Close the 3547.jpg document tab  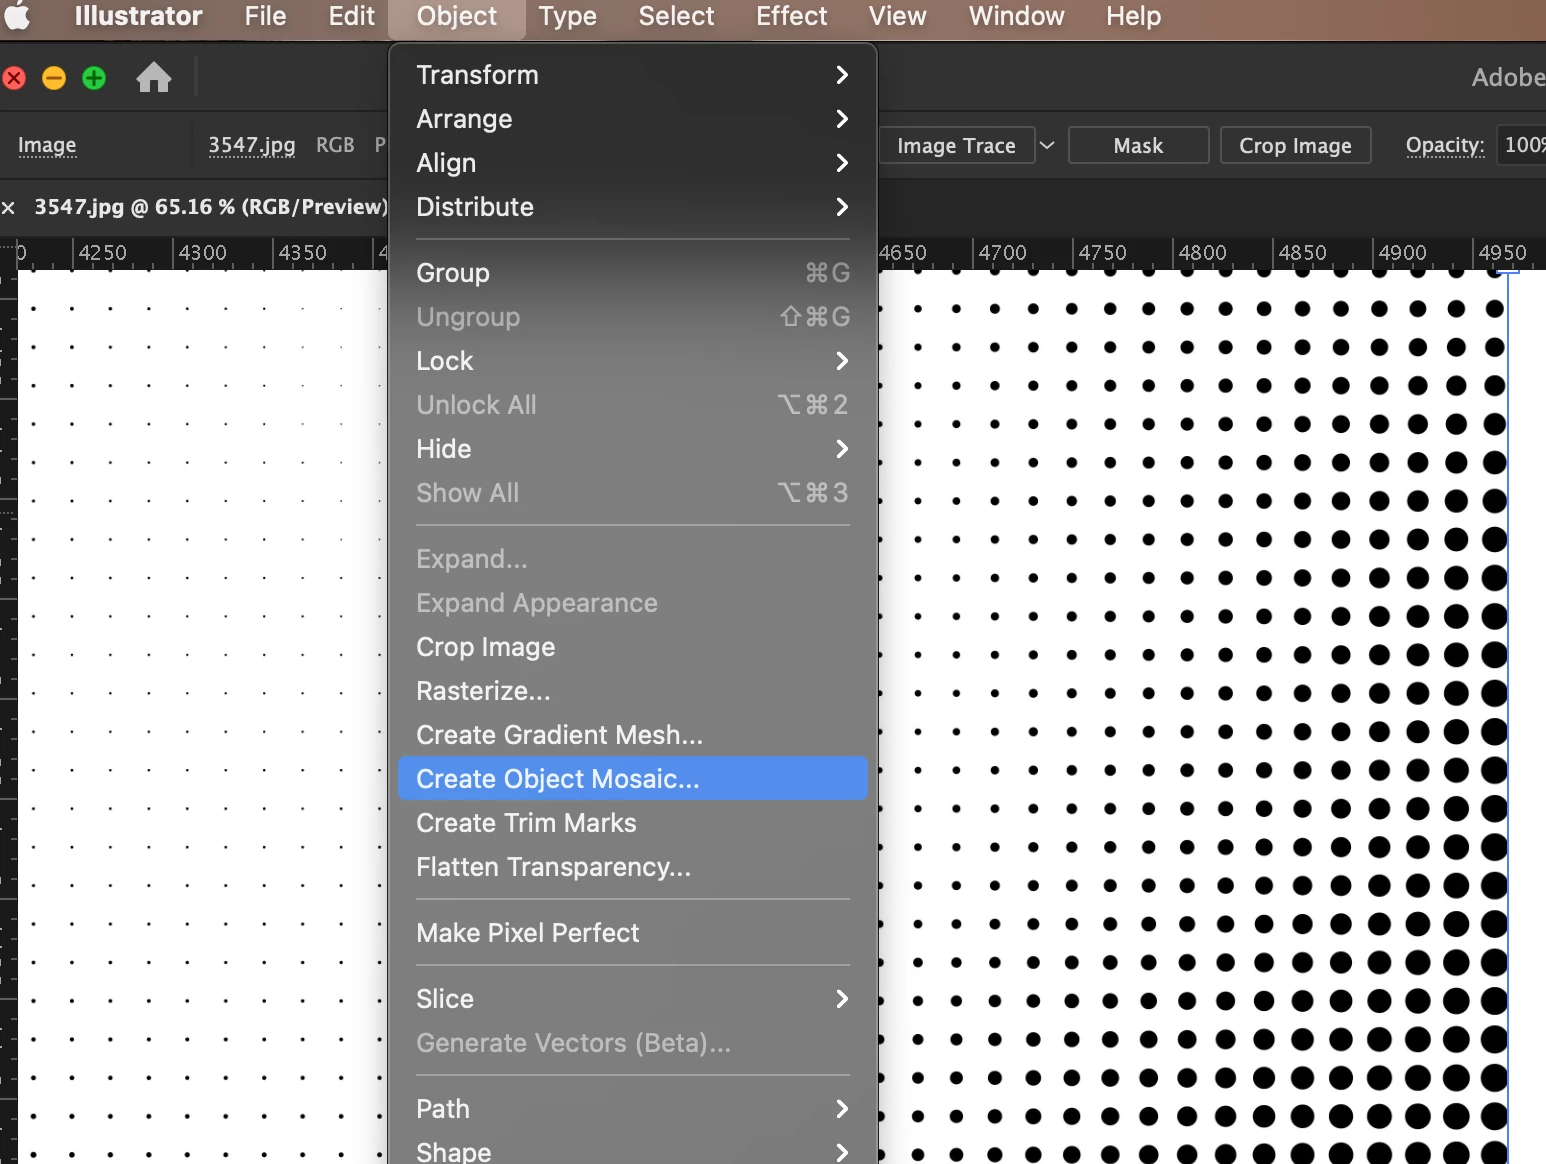8,208
